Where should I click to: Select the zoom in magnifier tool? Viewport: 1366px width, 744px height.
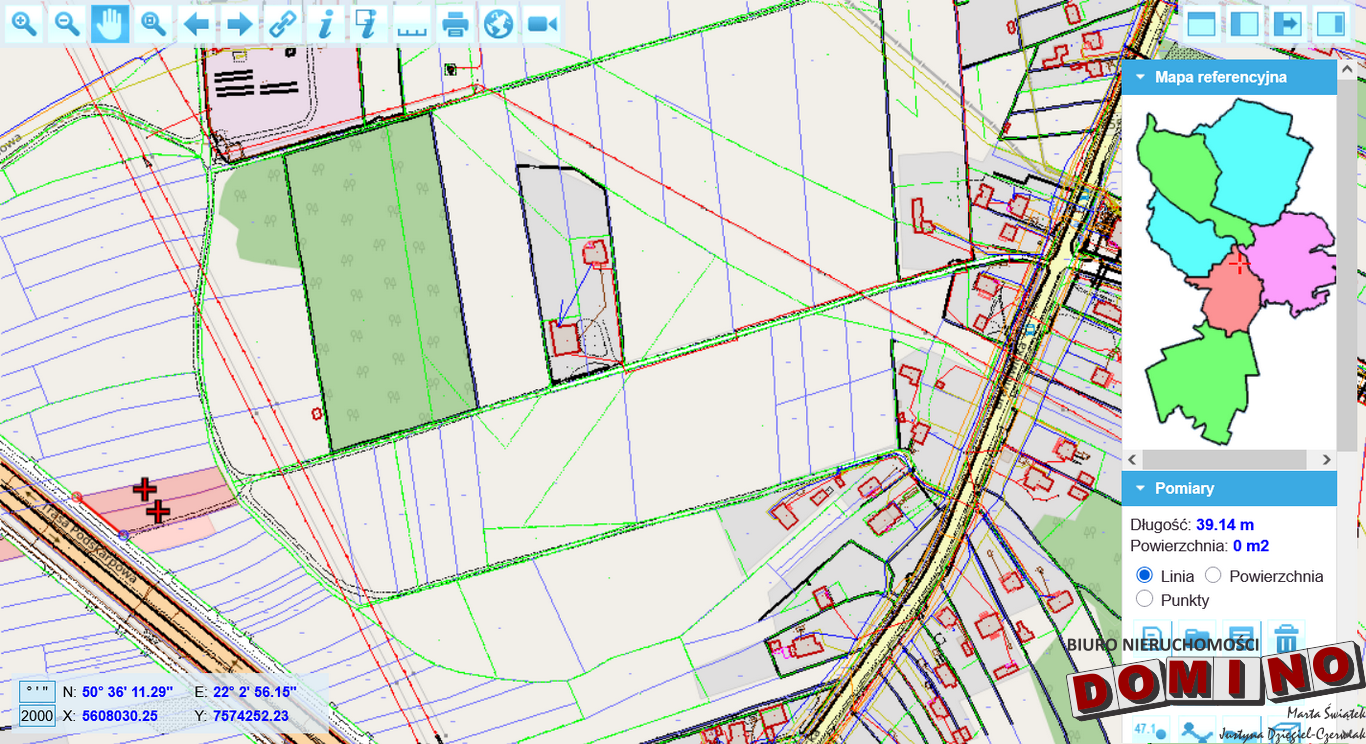point(24,24)
